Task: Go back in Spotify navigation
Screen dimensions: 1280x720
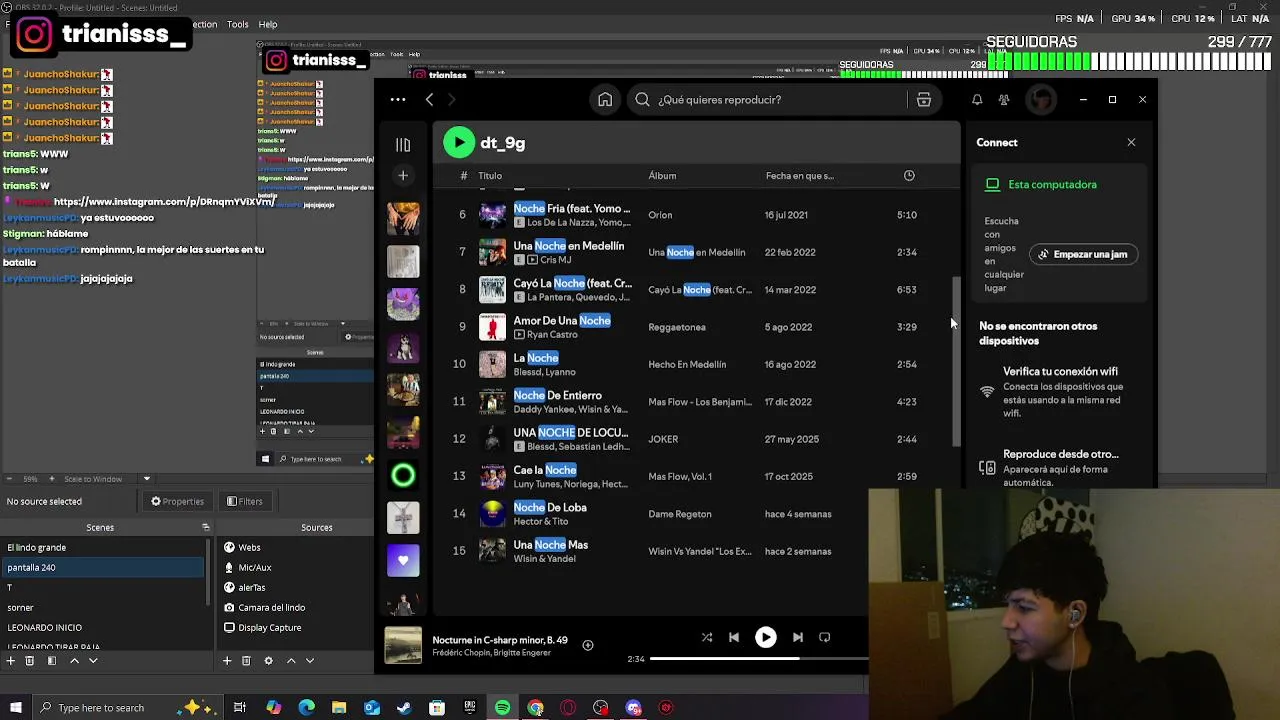Action: [x=429, y=99]
